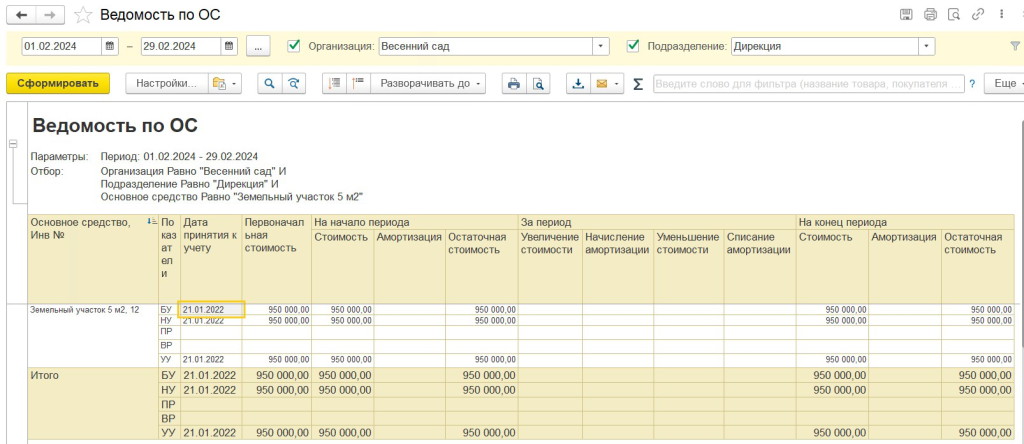Screen dimensions: 1024x444
Task: Click the Сформировать button
Action: pyautogui.click(x=57, y=84)
